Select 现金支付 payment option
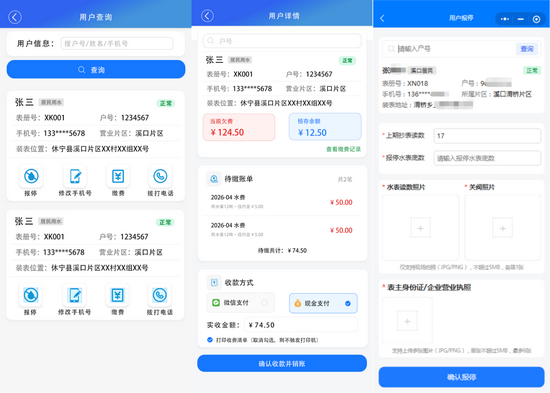Image resolution: width=550 pixels, height=393 pixels. 323,303
